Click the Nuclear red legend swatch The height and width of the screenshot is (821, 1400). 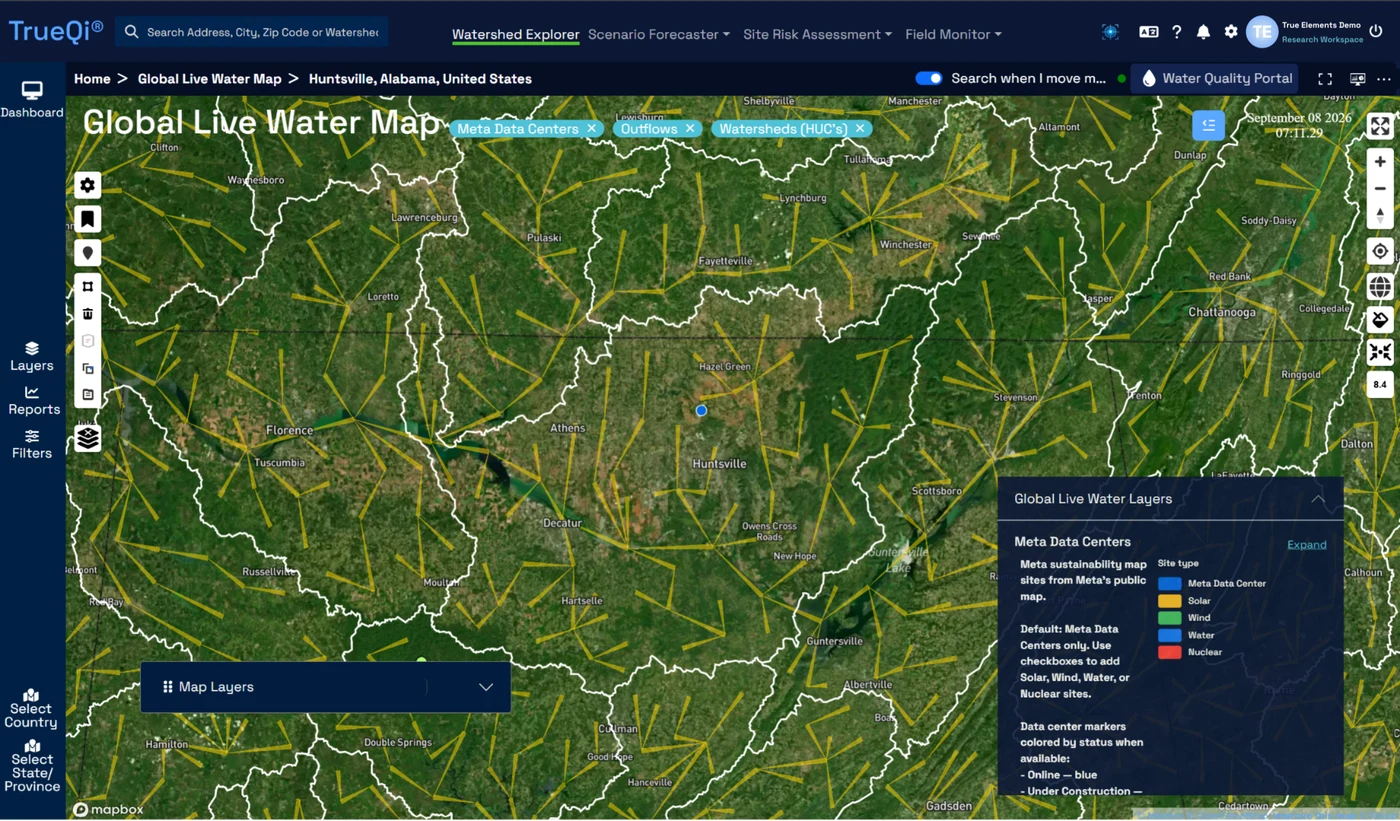coord(1169,652)
